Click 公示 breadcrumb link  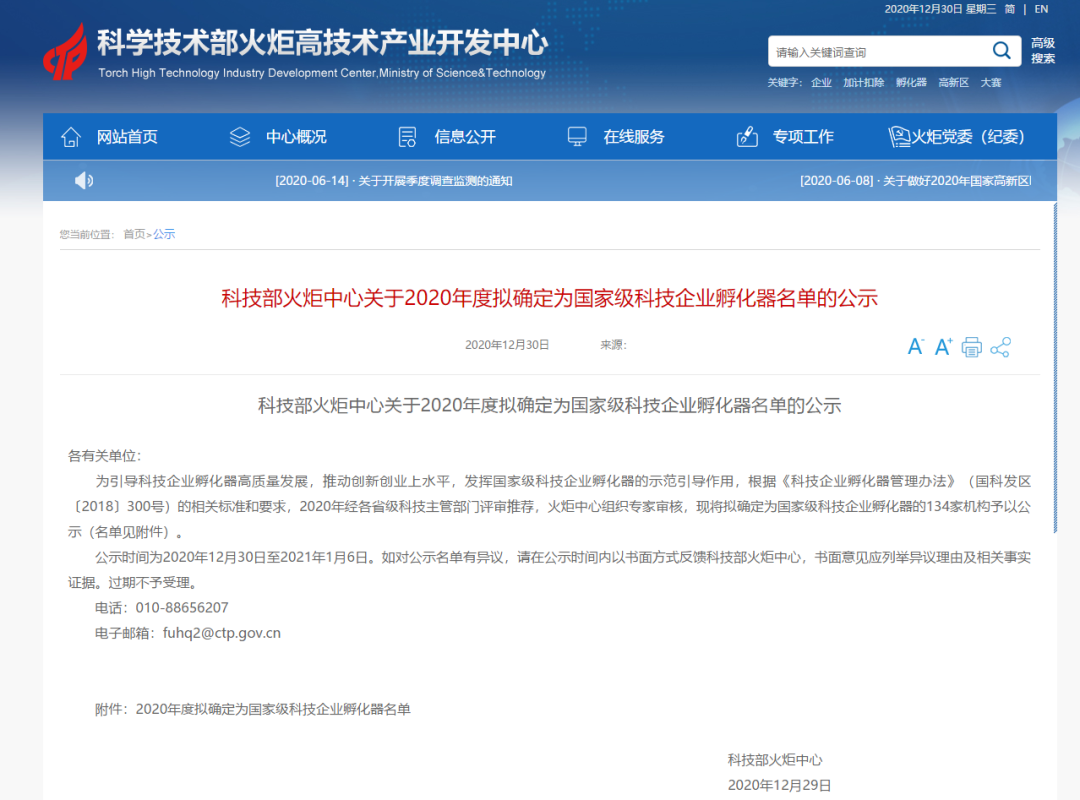pos(164,234)
